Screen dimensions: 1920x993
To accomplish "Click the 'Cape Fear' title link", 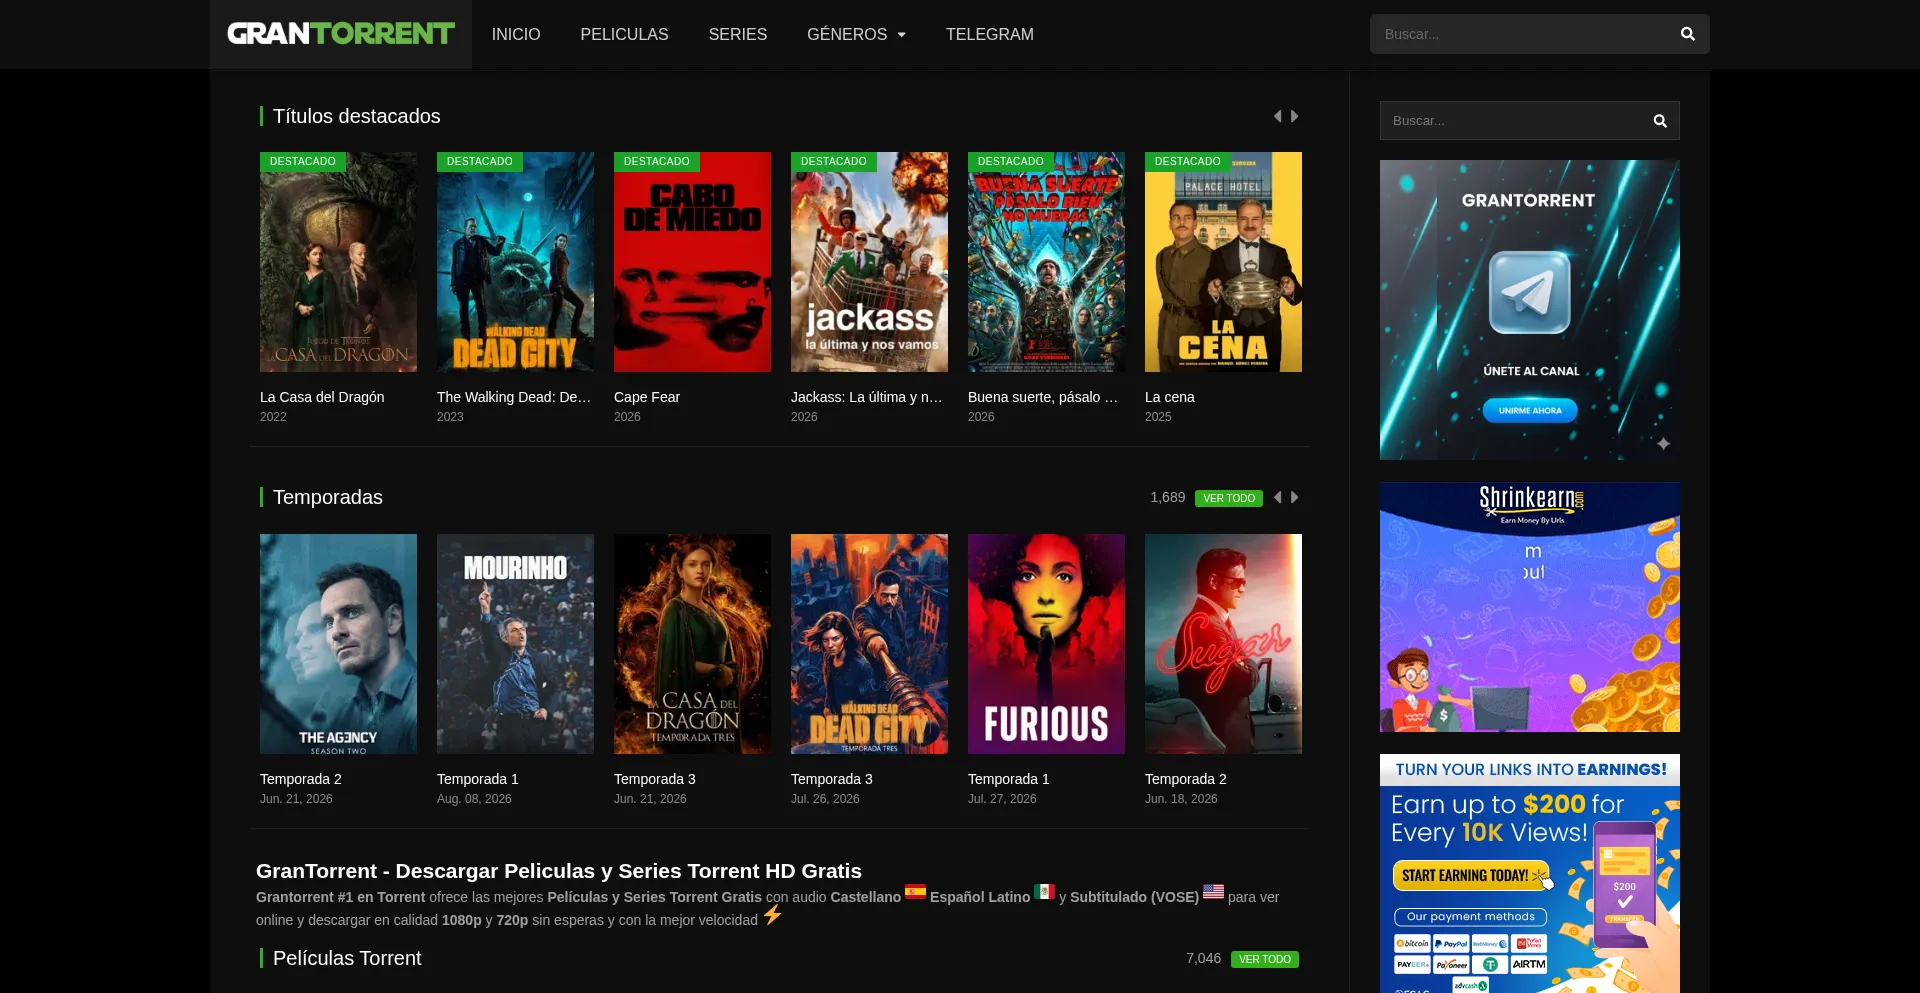I will (x=647, y=397).
